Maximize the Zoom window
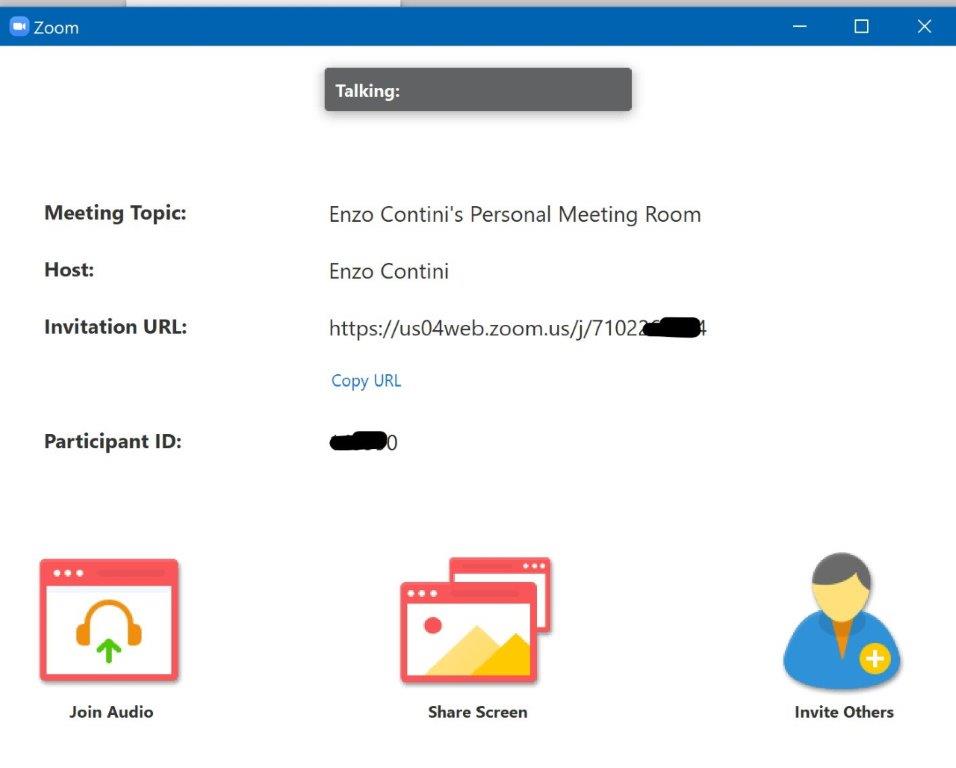This screenshot has height=768, width=956. pyautogui.click(x=861, y=27)
